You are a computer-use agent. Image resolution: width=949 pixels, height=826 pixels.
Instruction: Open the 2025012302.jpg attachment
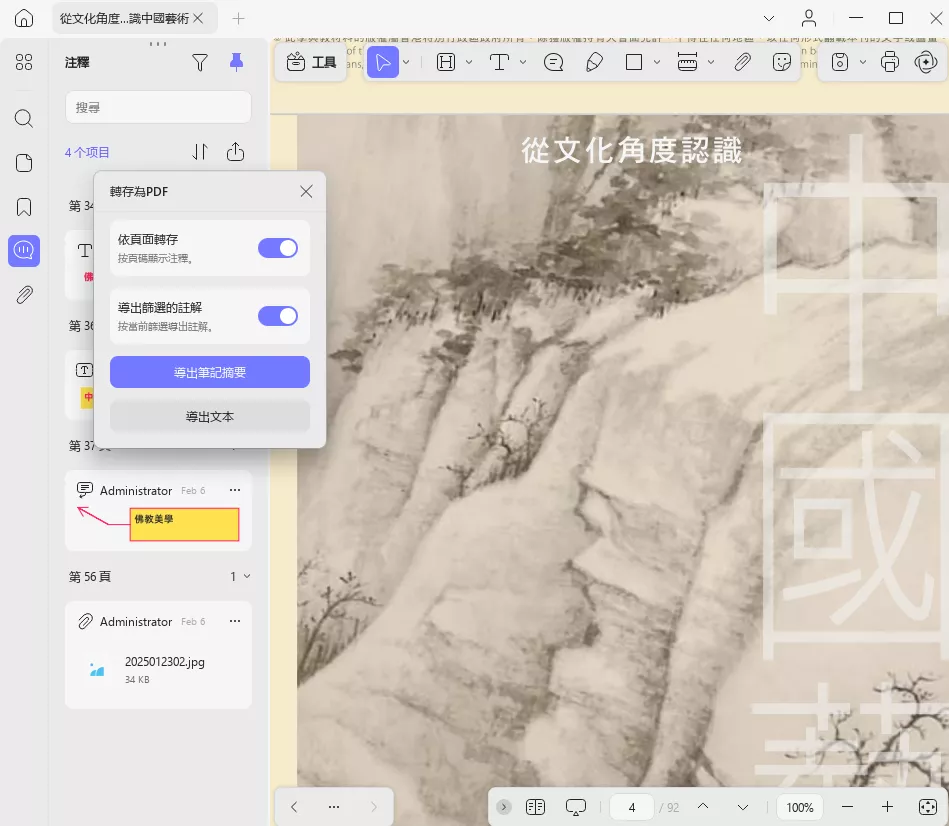159,669
